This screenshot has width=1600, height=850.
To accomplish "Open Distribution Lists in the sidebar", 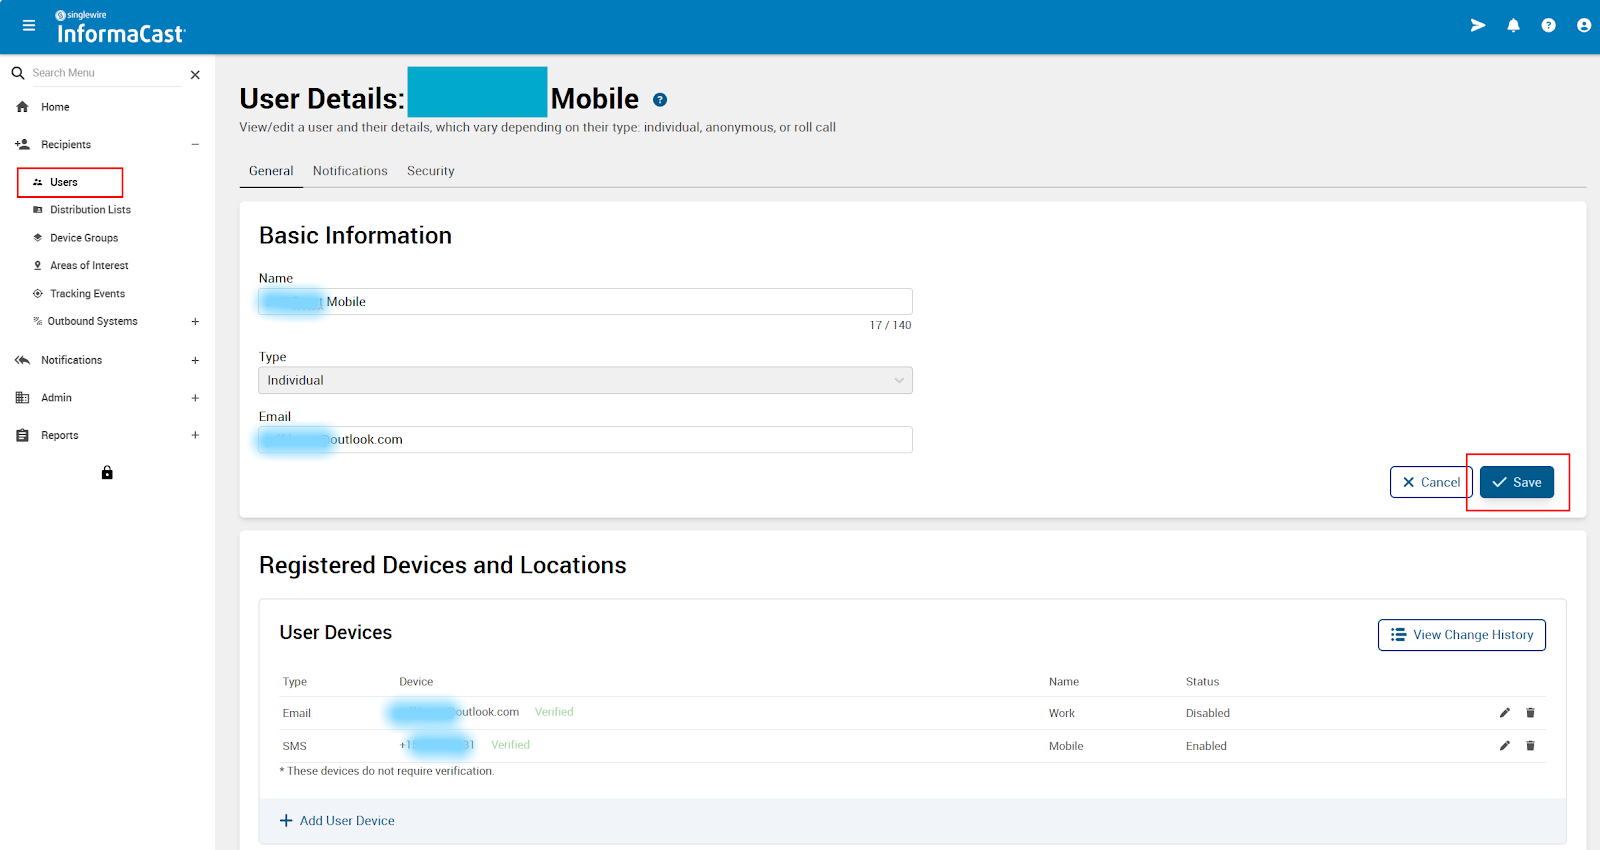I will 90,210.
